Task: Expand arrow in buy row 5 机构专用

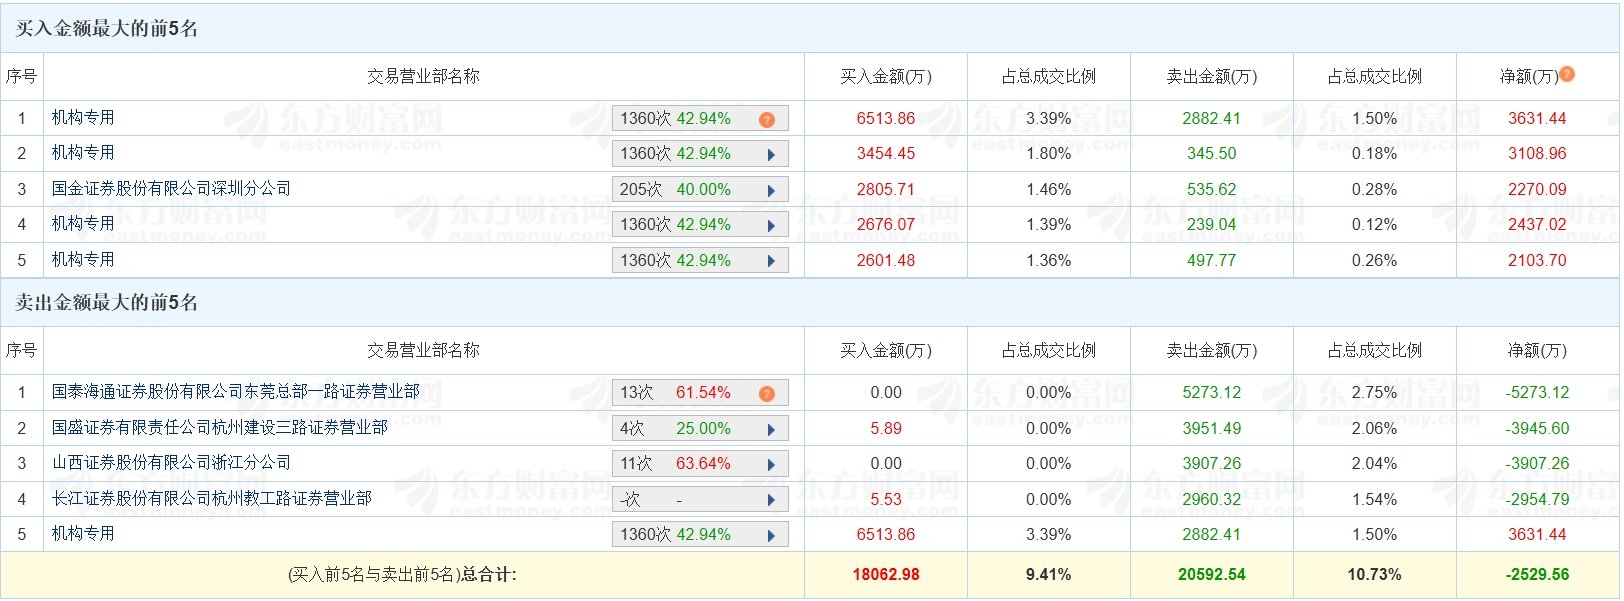Action: click(771, 262)
